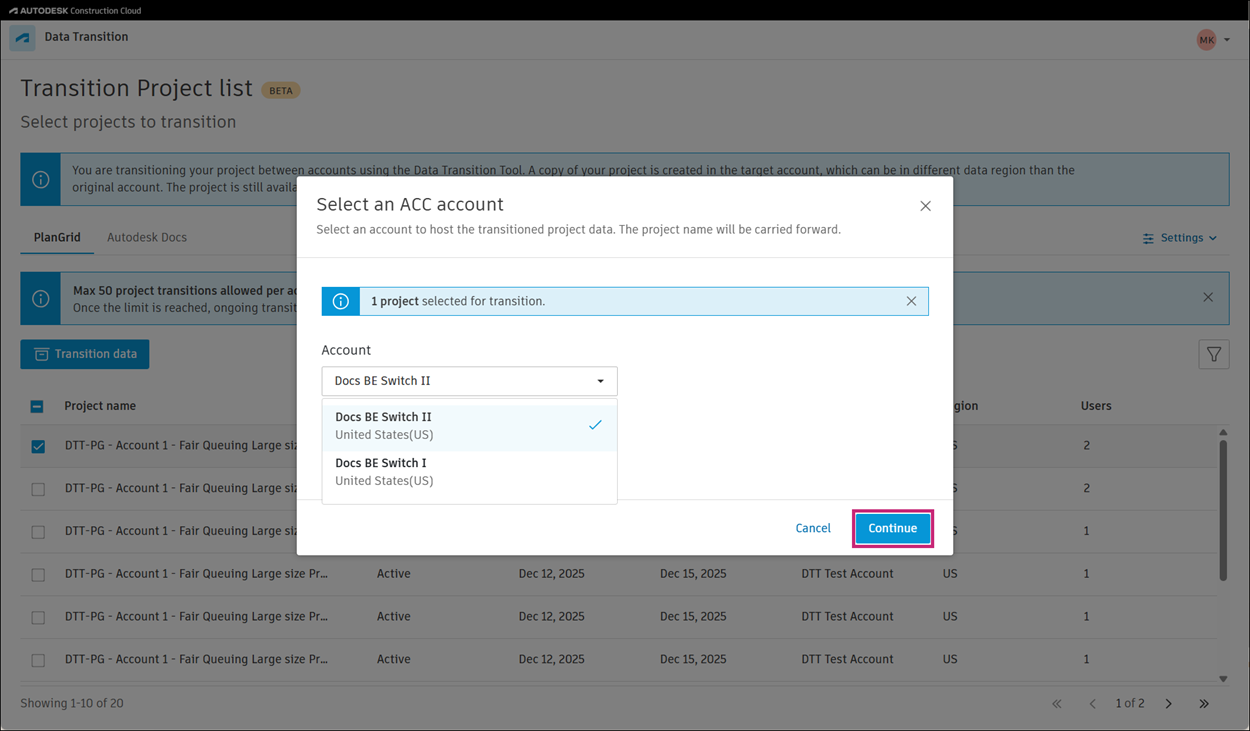
Task: Dismiss the 1 project selected info banner
Action: coord(911,301)
